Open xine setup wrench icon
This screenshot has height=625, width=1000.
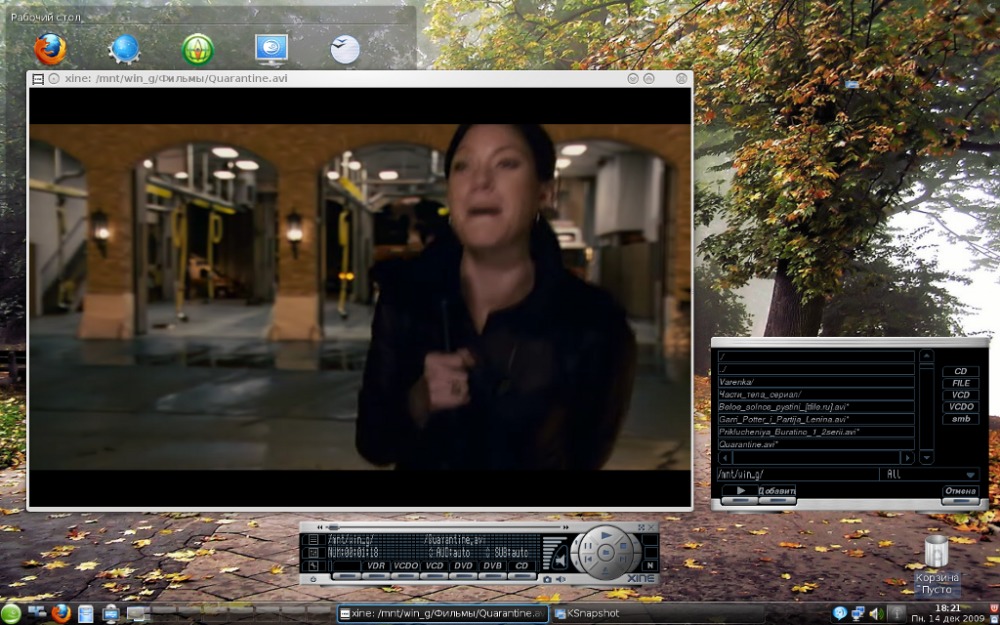(312, 566)
